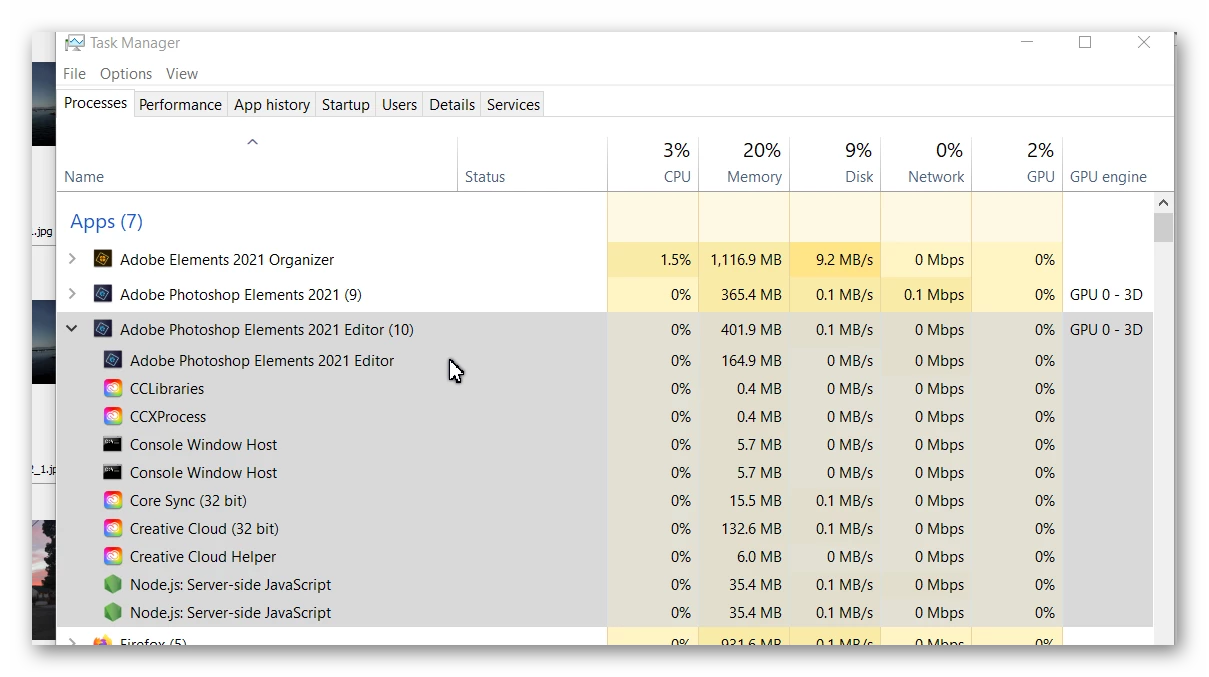Click the Photoshop Elements 2021 Editor (10) group icon
The width and height of the screenshot is (1209, 677).
tap(102, 329)
